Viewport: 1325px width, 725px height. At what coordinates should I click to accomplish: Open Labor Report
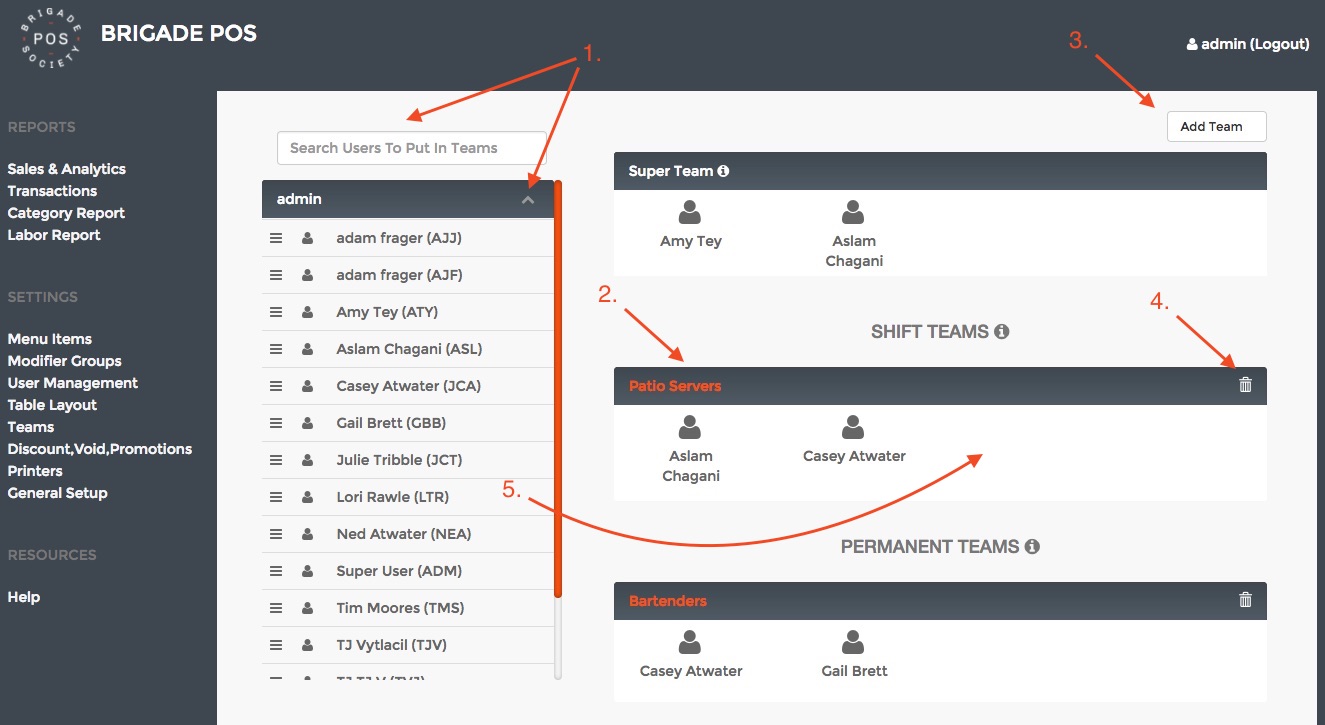tap(54, 235)
